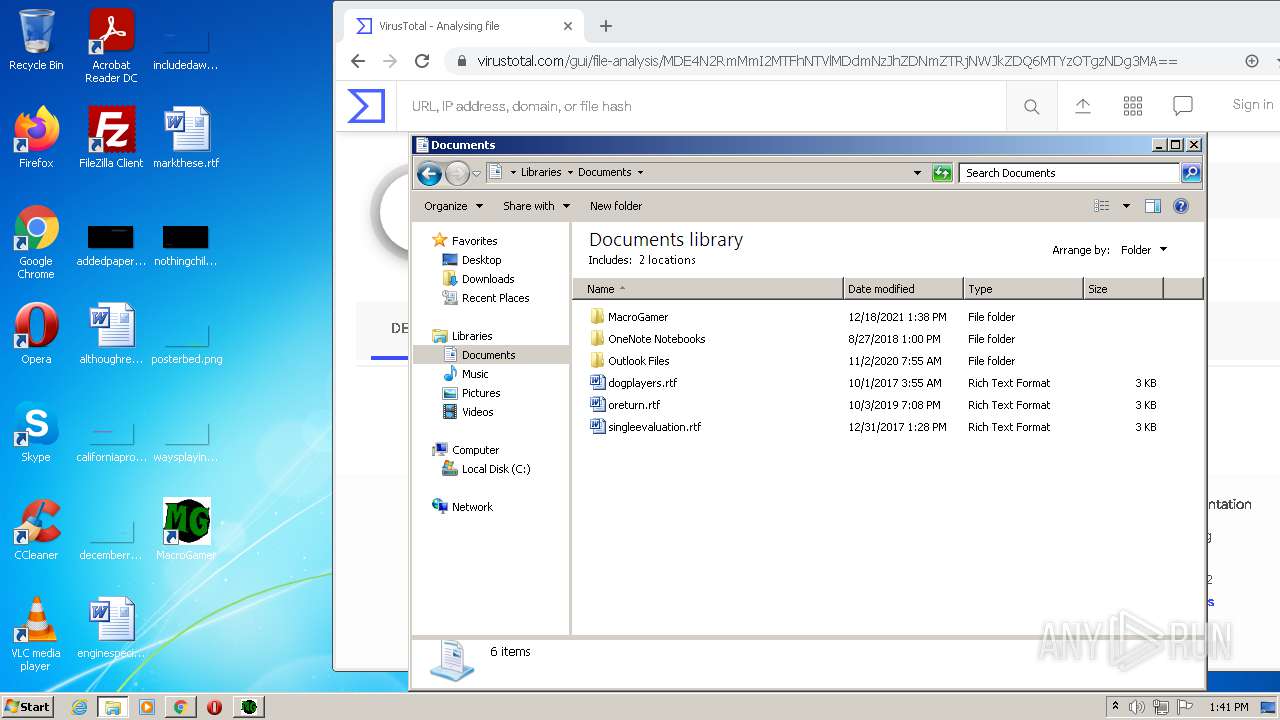
Task: Open the Recycle Bin desktop icon
Action: 36,40
